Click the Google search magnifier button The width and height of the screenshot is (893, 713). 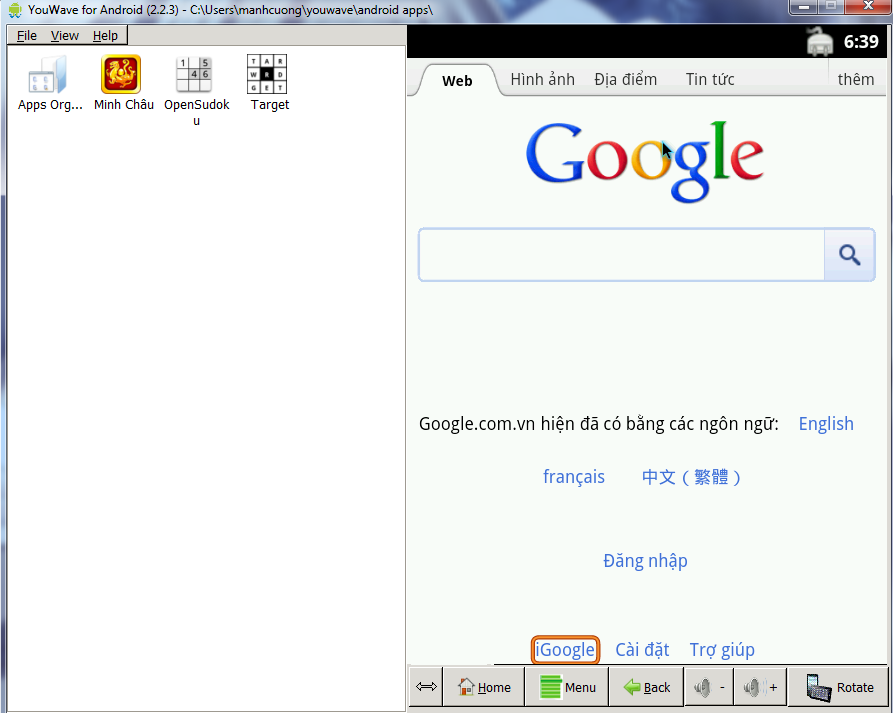coord(849,255)
